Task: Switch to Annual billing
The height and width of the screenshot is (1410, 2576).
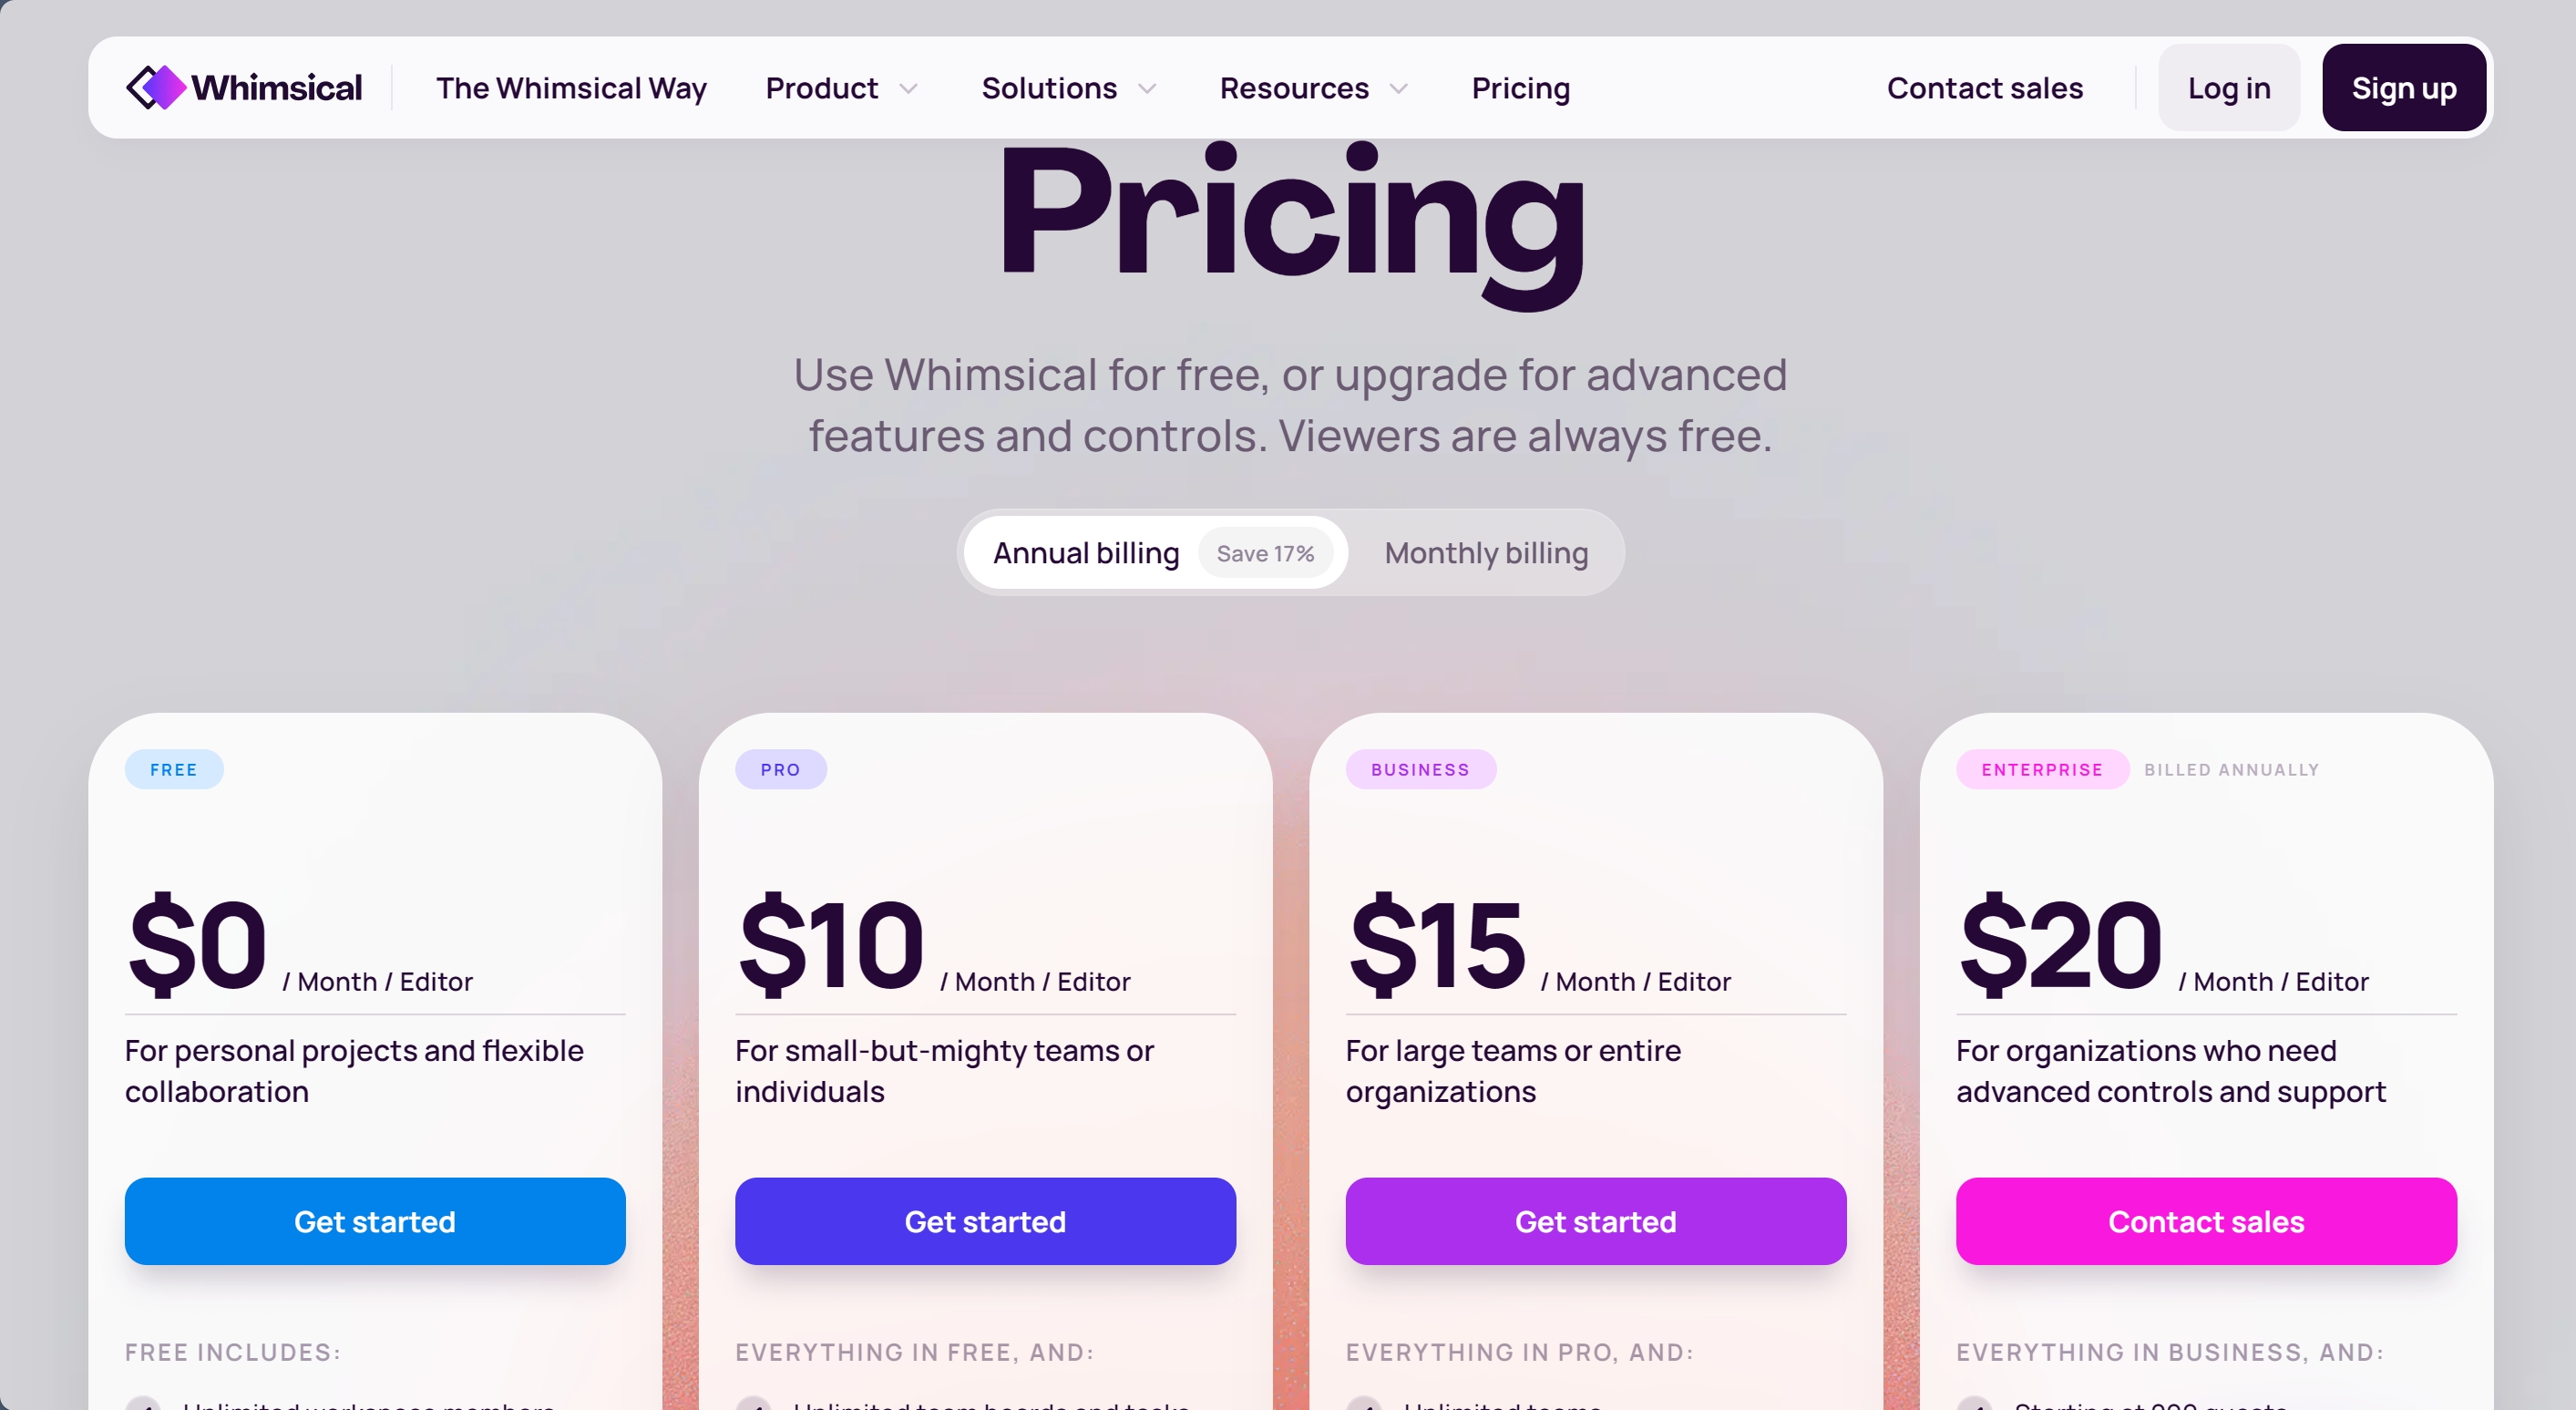Action: [x=1085, y=552]
